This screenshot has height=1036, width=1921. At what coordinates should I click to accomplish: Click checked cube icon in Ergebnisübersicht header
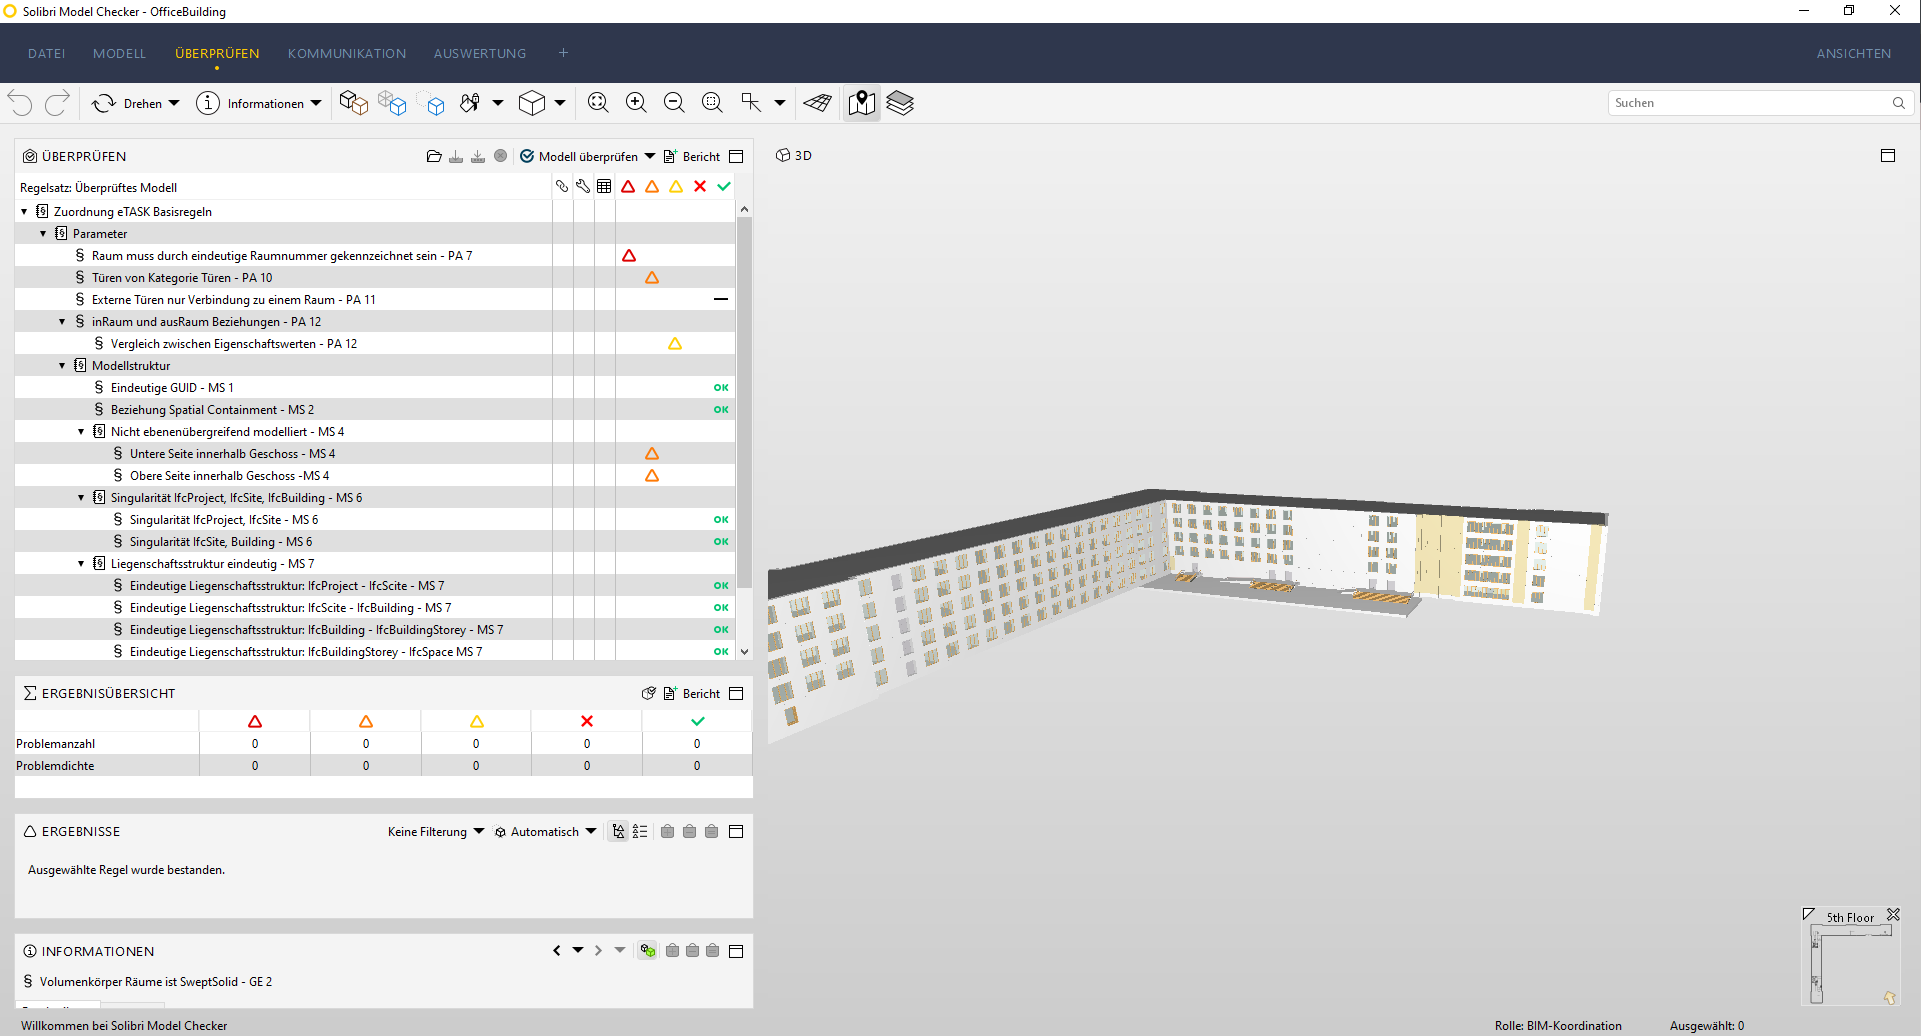coord(649,693)
